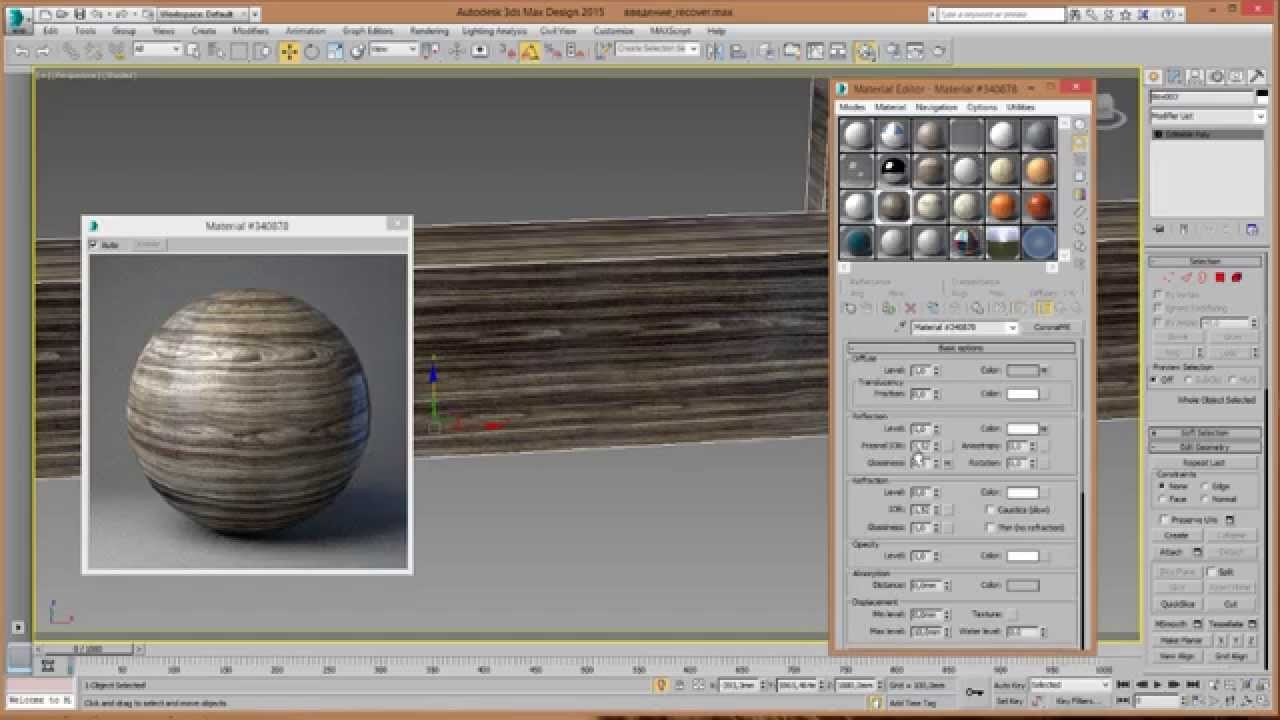Select the Select and Move tool
The height and width of the screenshot is (720, 1280).
(x=289, y=51)
